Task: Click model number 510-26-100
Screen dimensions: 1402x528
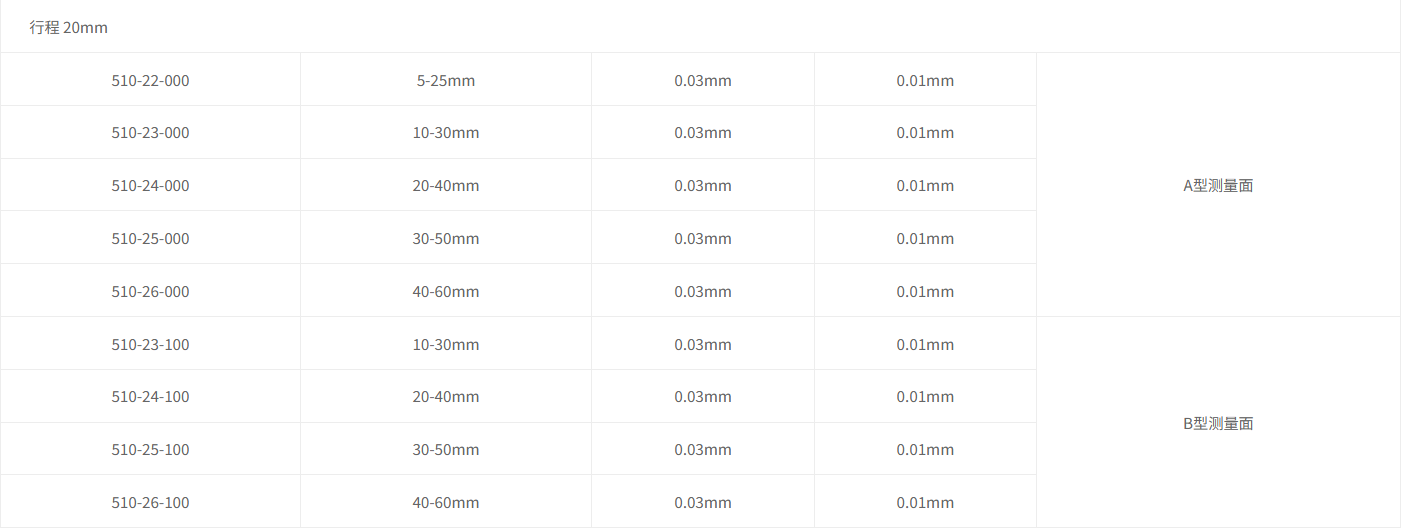Action: click(x=150, y=503)
